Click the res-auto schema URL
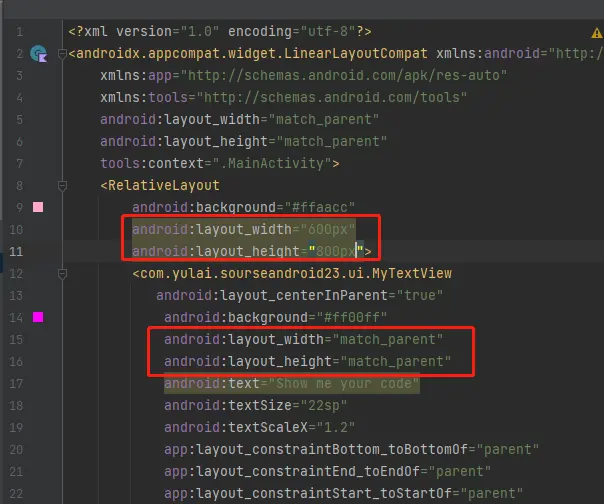Image resolution: width=604 pixels, height=504 pixels. pyautogui.click(x=343, y=76)
